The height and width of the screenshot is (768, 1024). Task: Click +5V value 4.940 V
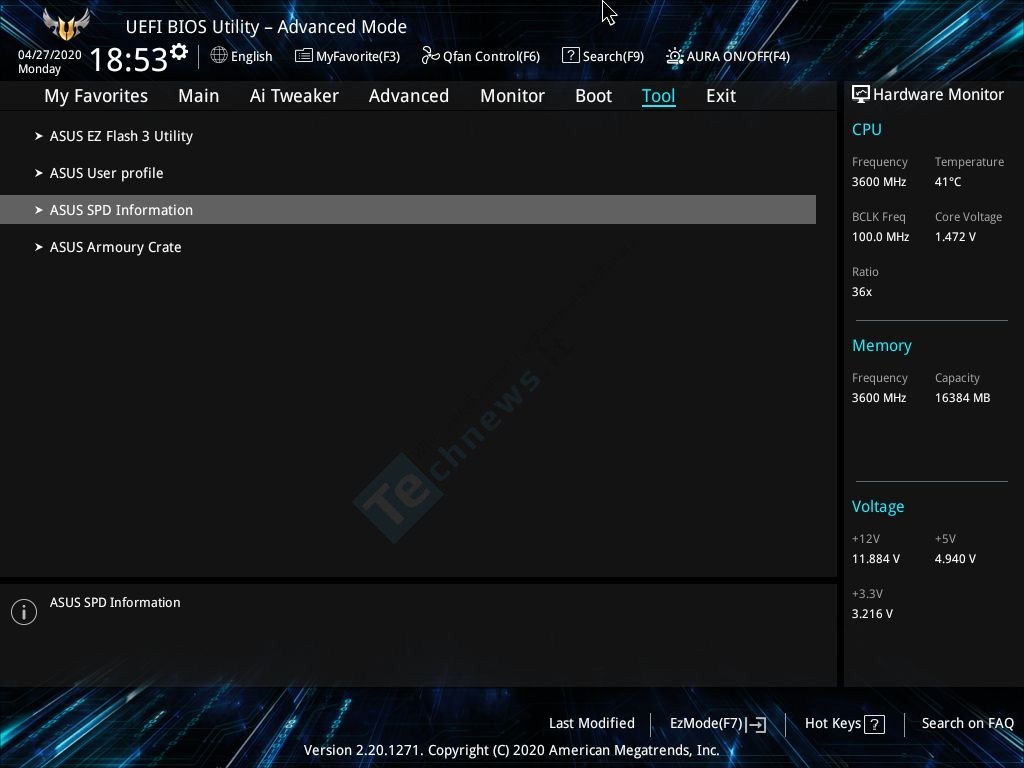[955, 558]
